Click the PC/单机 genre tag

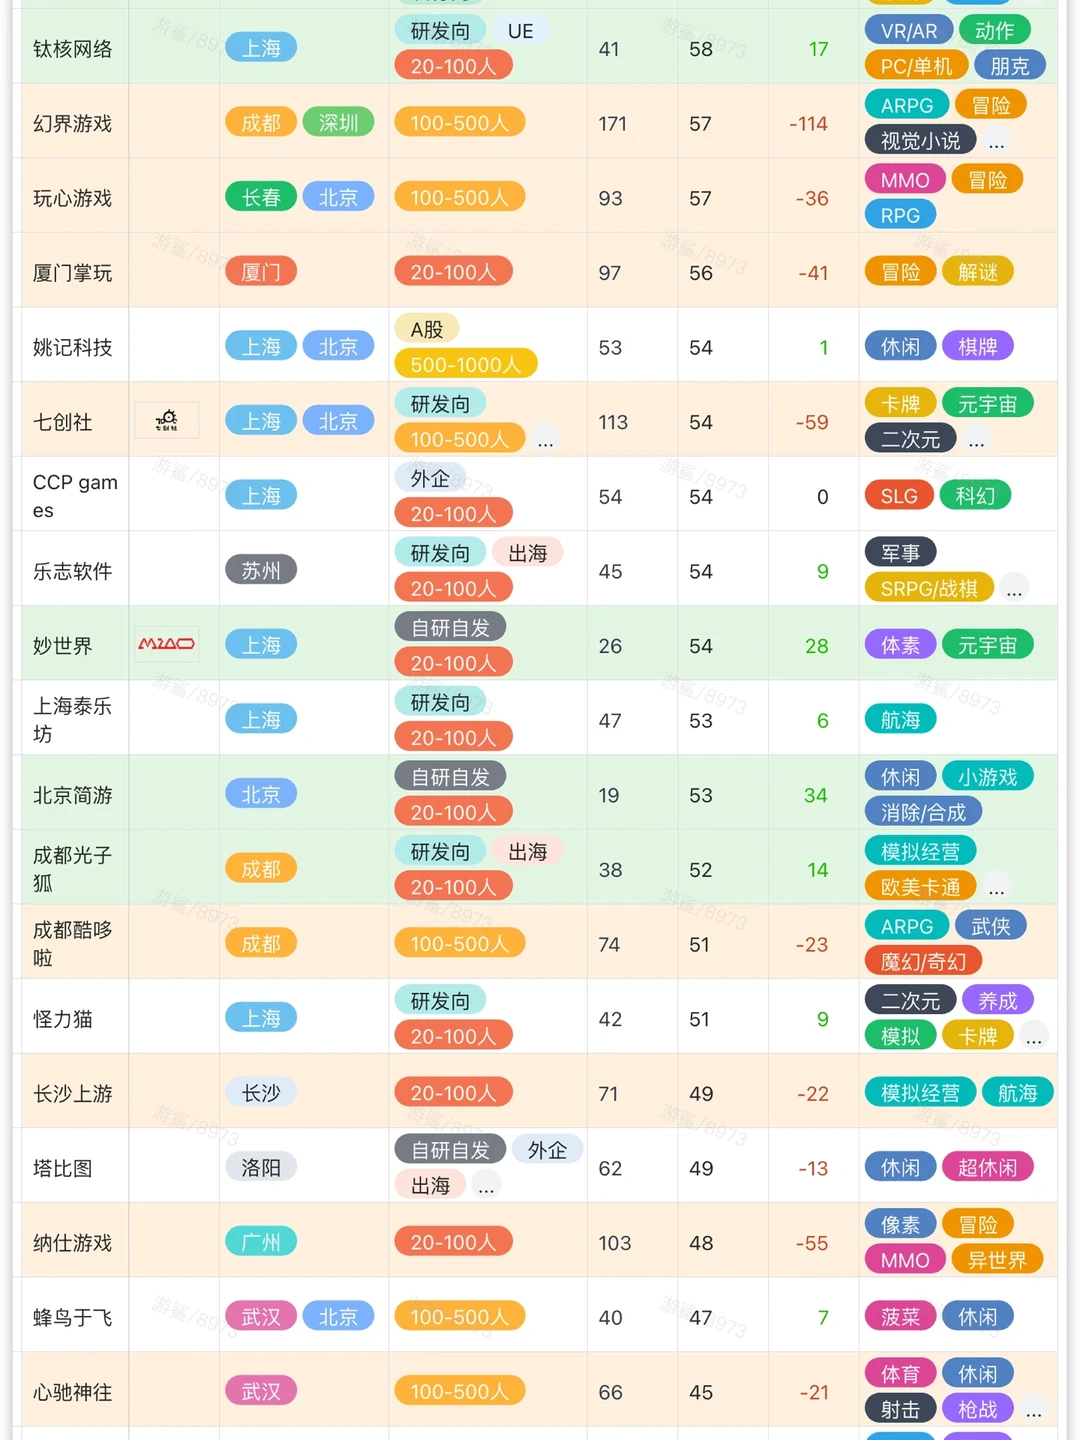[917, 66]
